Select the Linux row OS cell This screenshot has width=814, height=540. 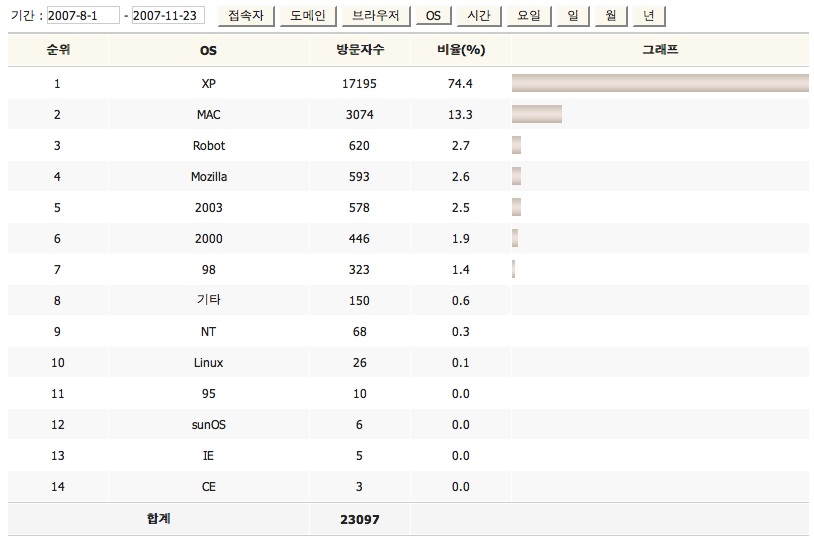coord(209,362)
